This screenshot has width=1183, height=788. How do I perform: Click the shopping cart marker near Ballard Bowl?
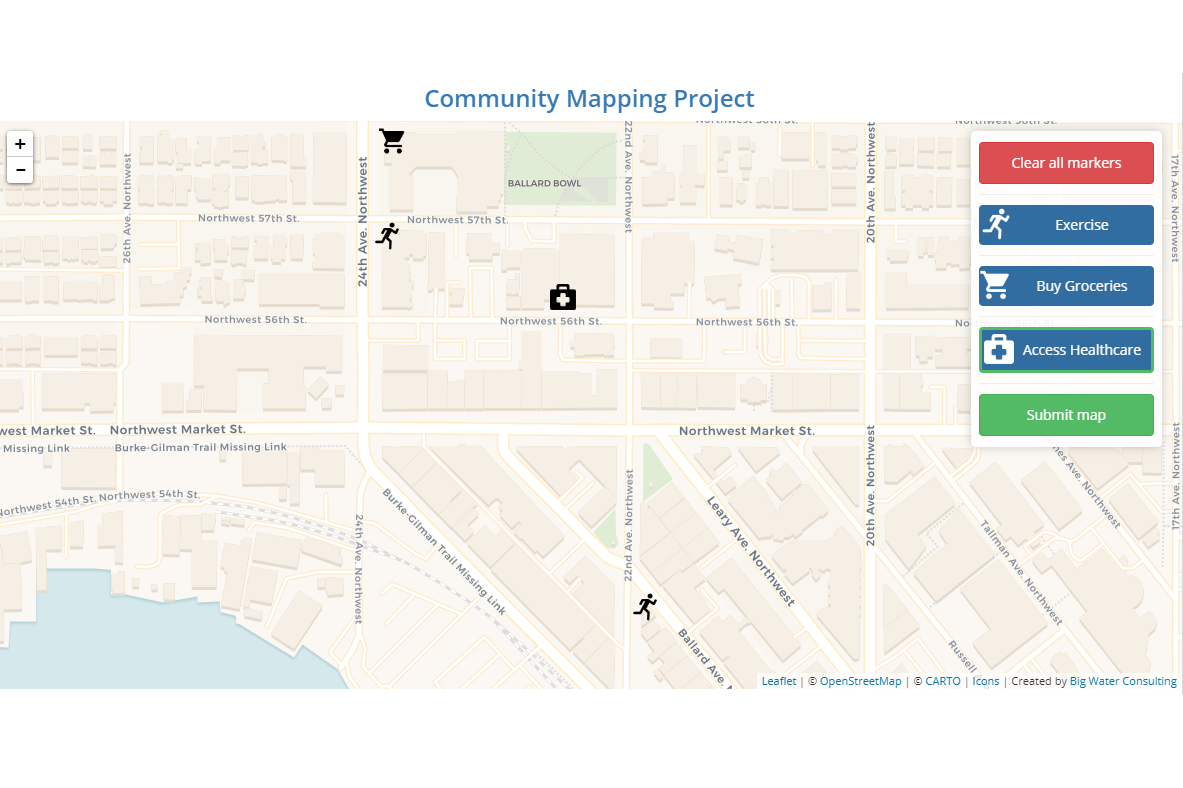tap(392, 140)
